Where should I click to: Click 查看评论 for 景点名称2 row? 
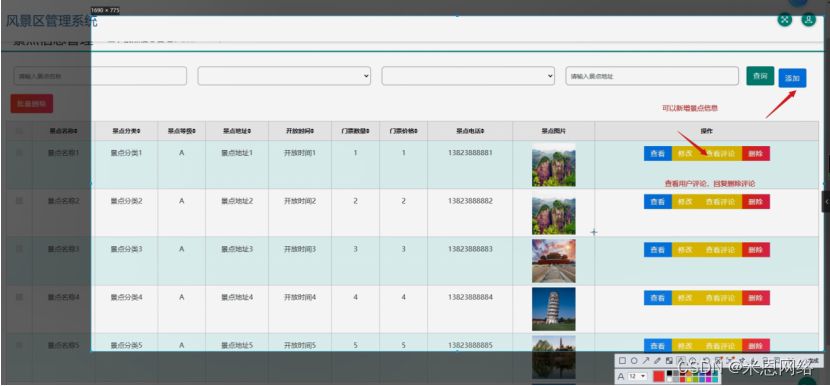tap(720, 202)
